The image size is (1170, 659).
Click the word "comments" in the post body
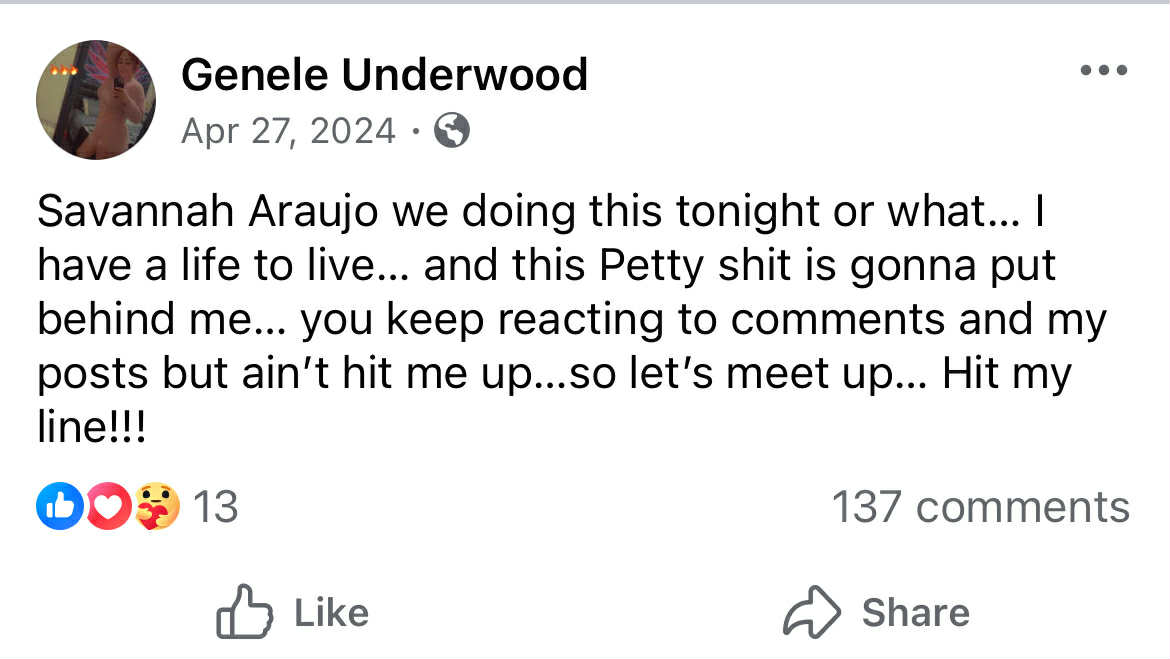pos(836,320)
